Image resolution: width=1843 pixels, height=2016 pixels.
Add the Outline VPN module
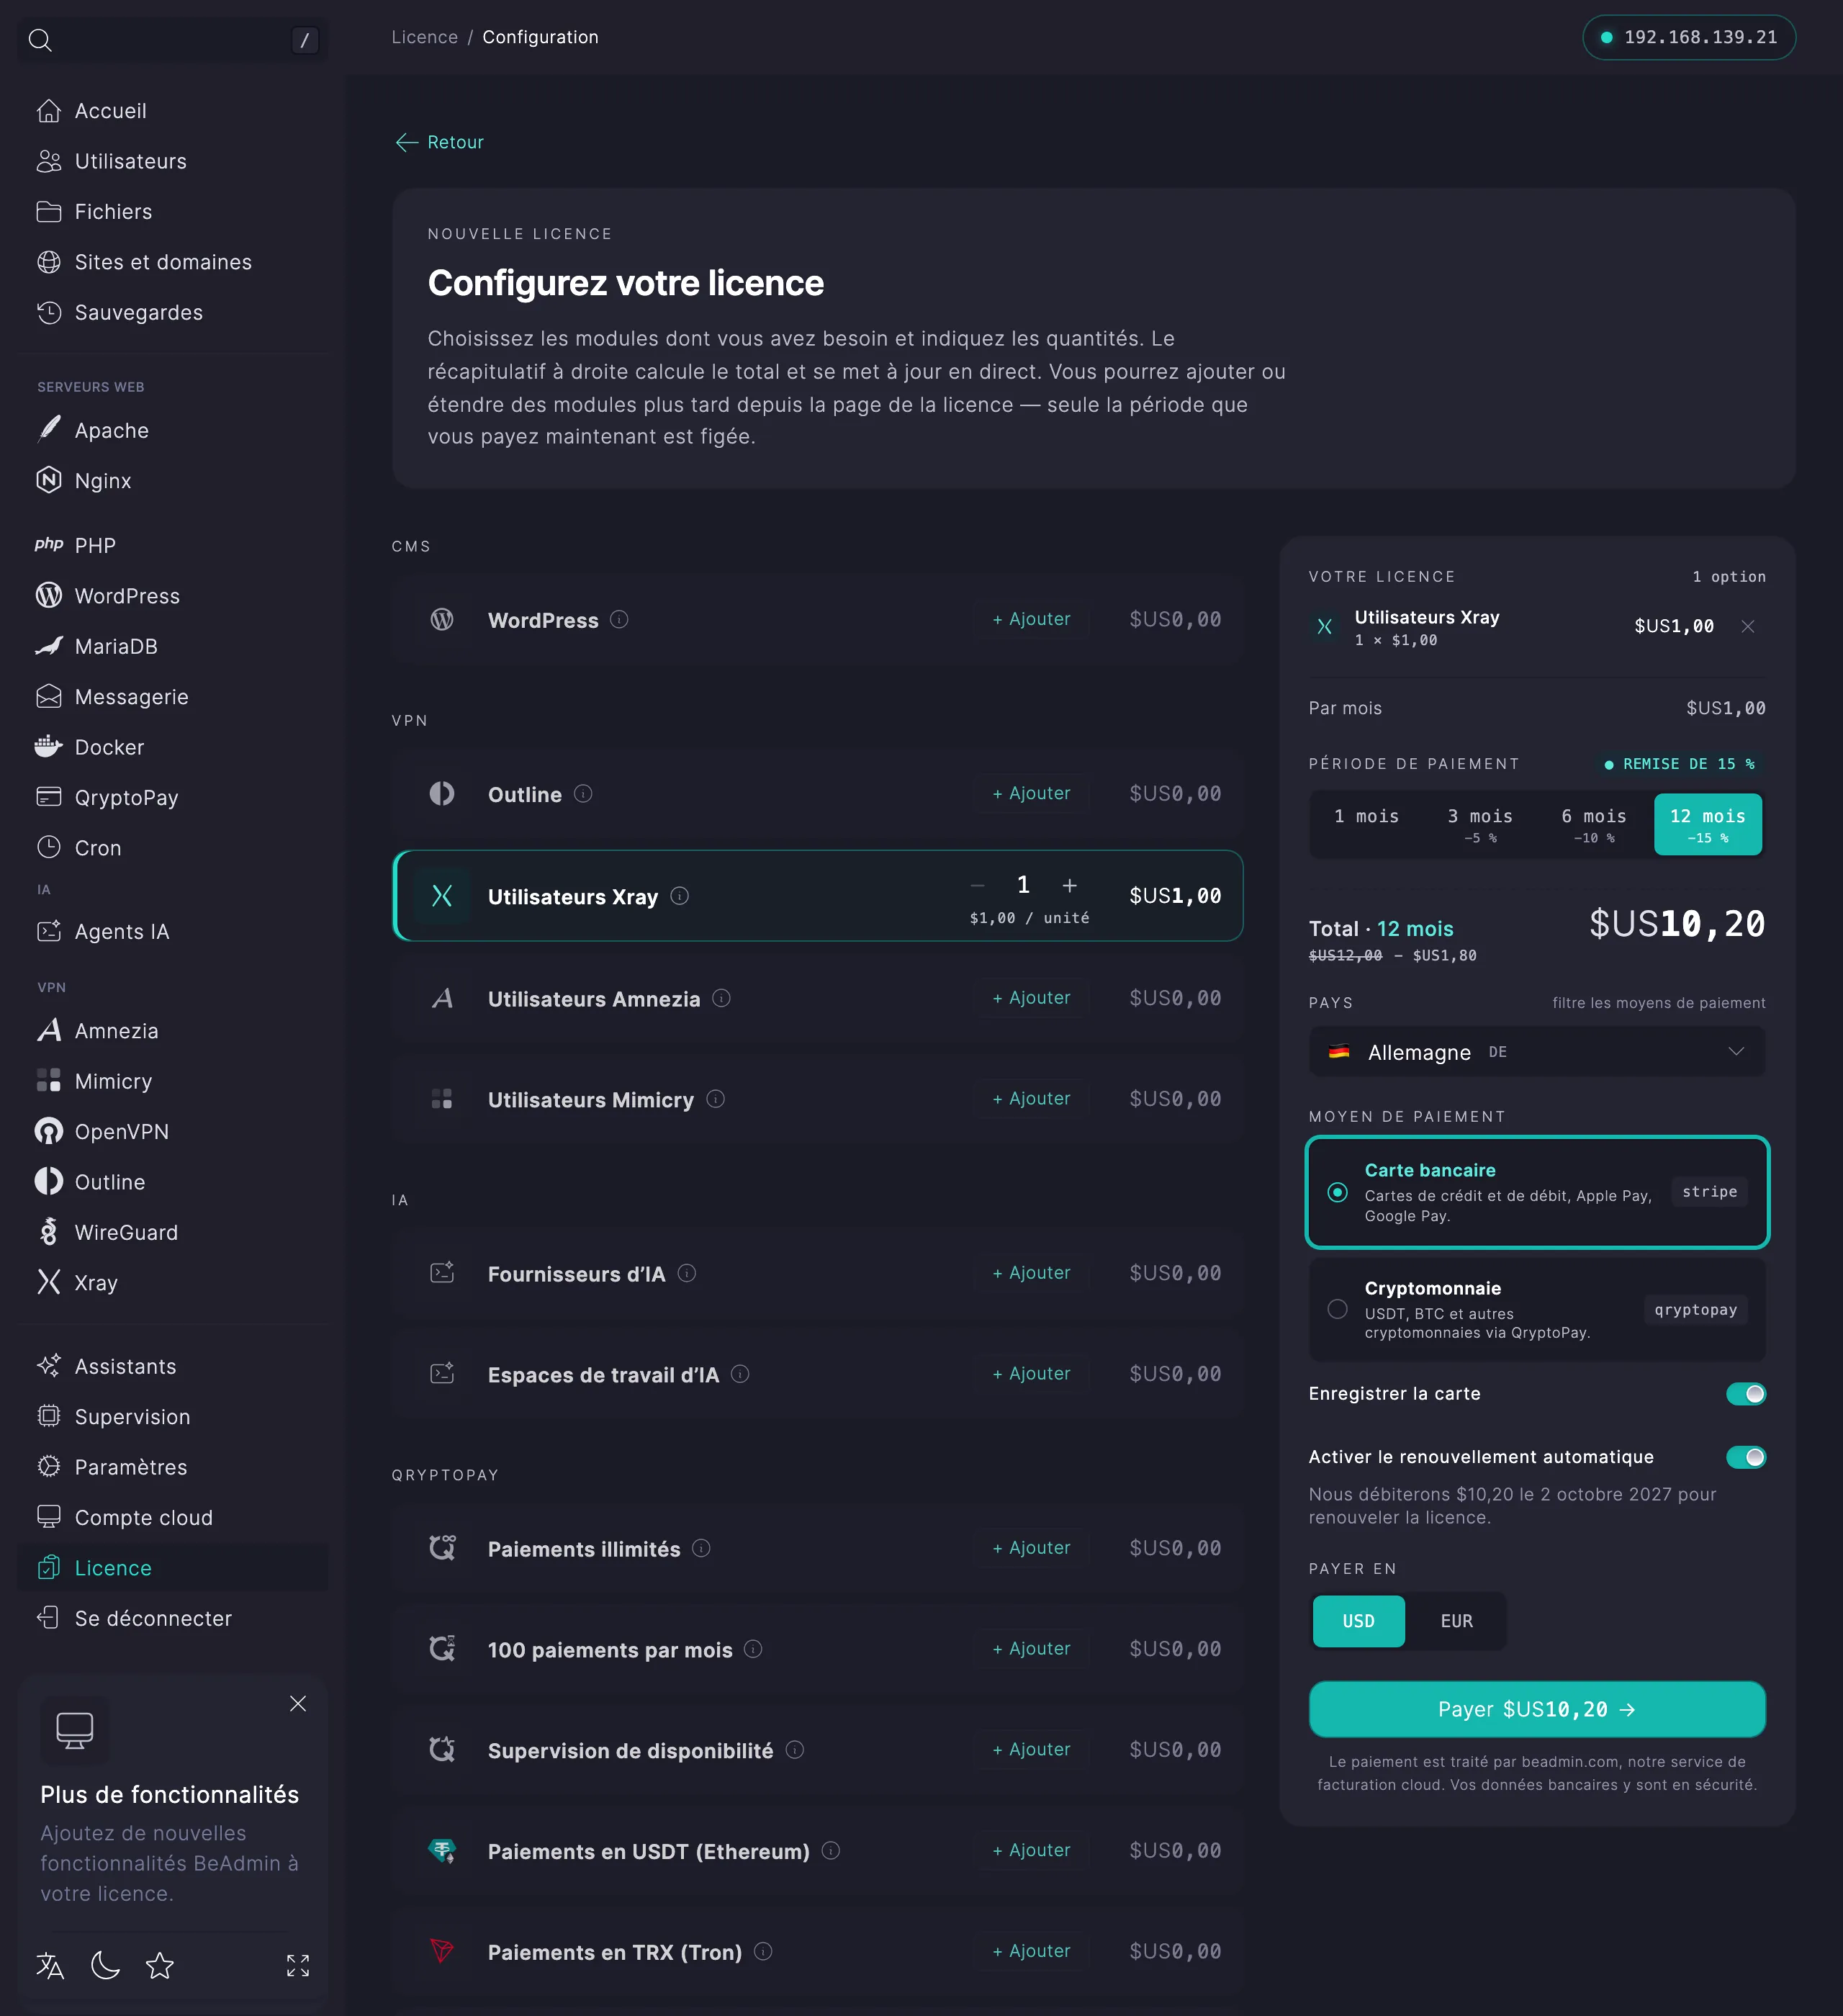pos(1031,793)
